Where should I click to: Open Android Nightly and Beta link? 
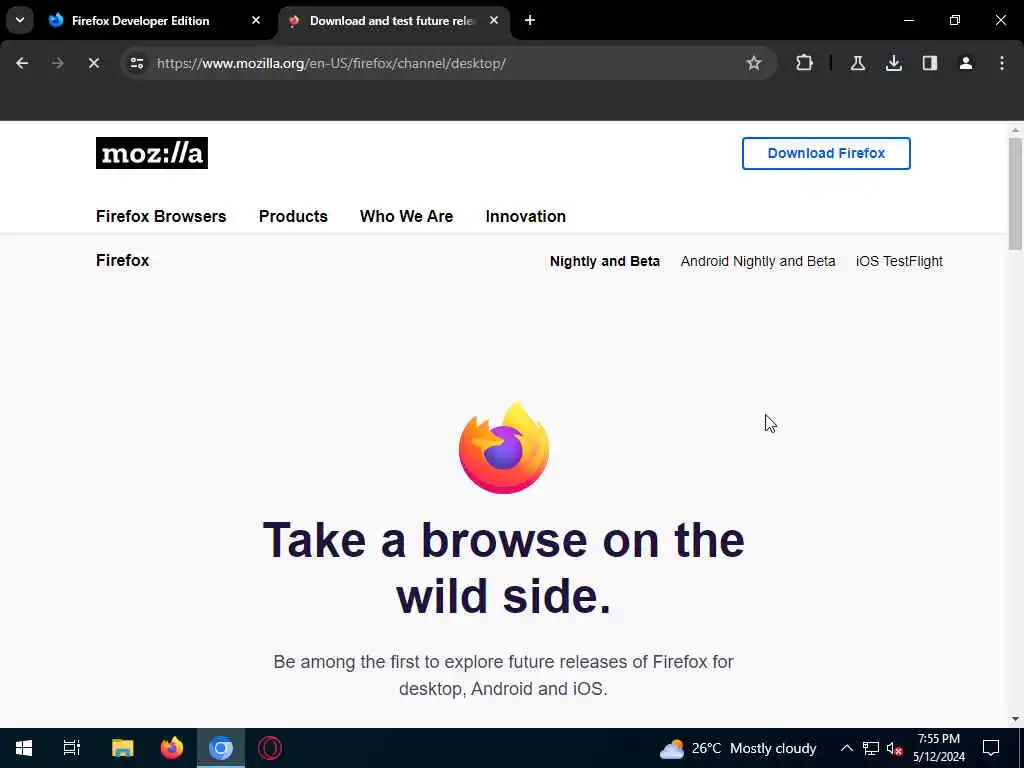758,261
